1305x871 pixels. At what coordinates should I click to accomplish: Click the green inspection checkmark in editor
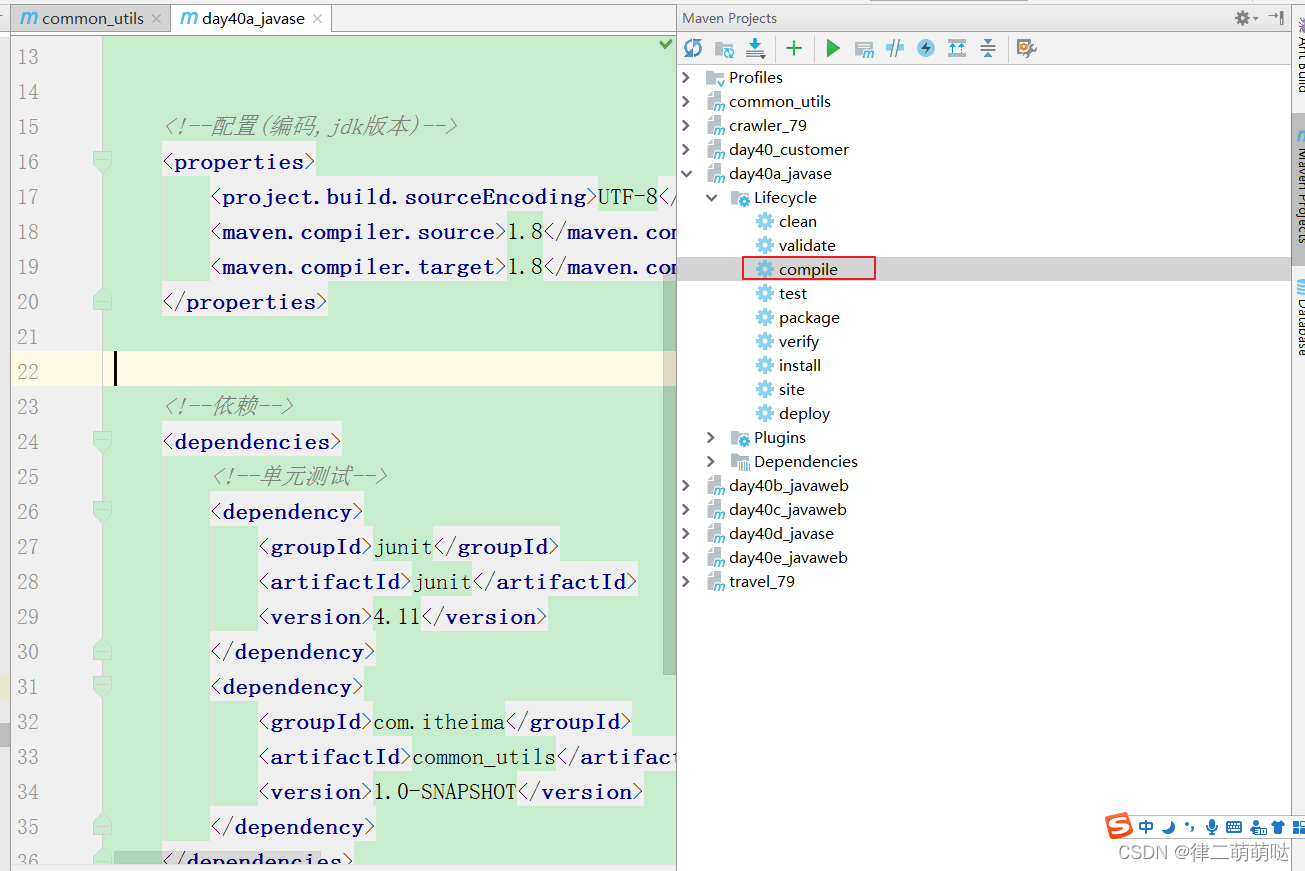click(x=666, y=44)
